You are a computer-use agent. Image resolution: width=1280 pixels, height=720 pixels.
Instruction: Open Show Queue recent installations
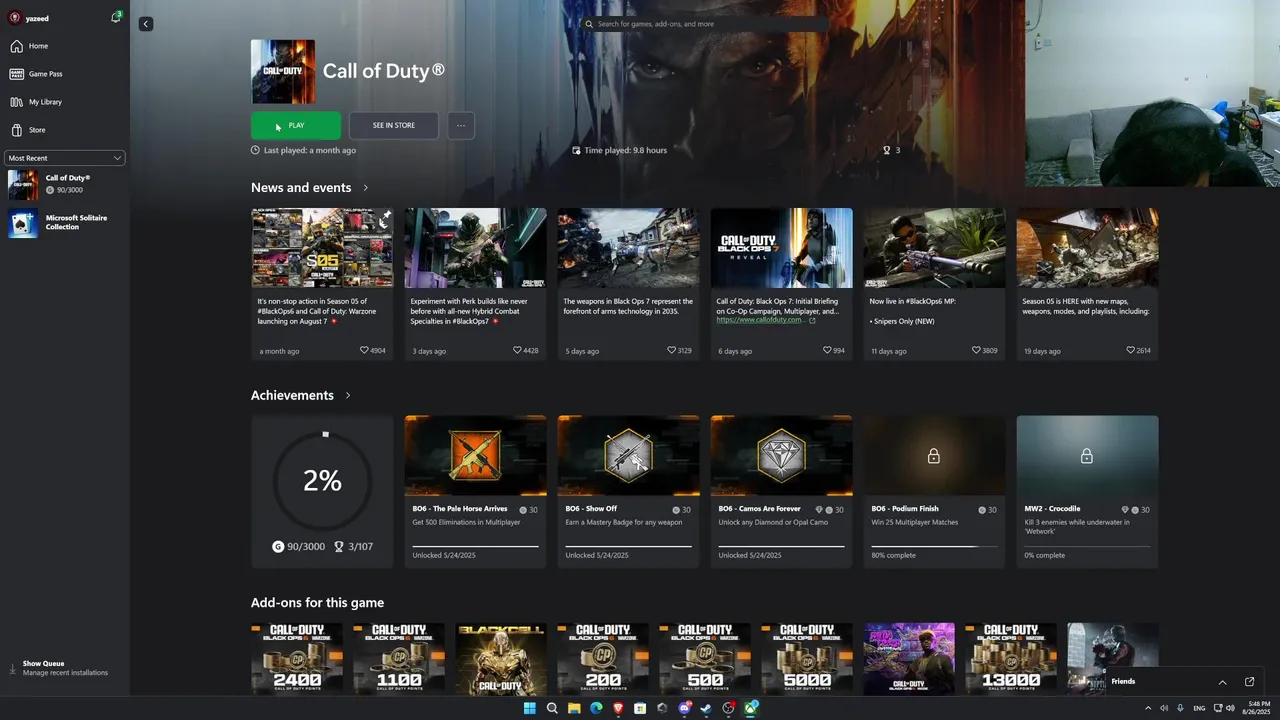(x=64, y=668)
